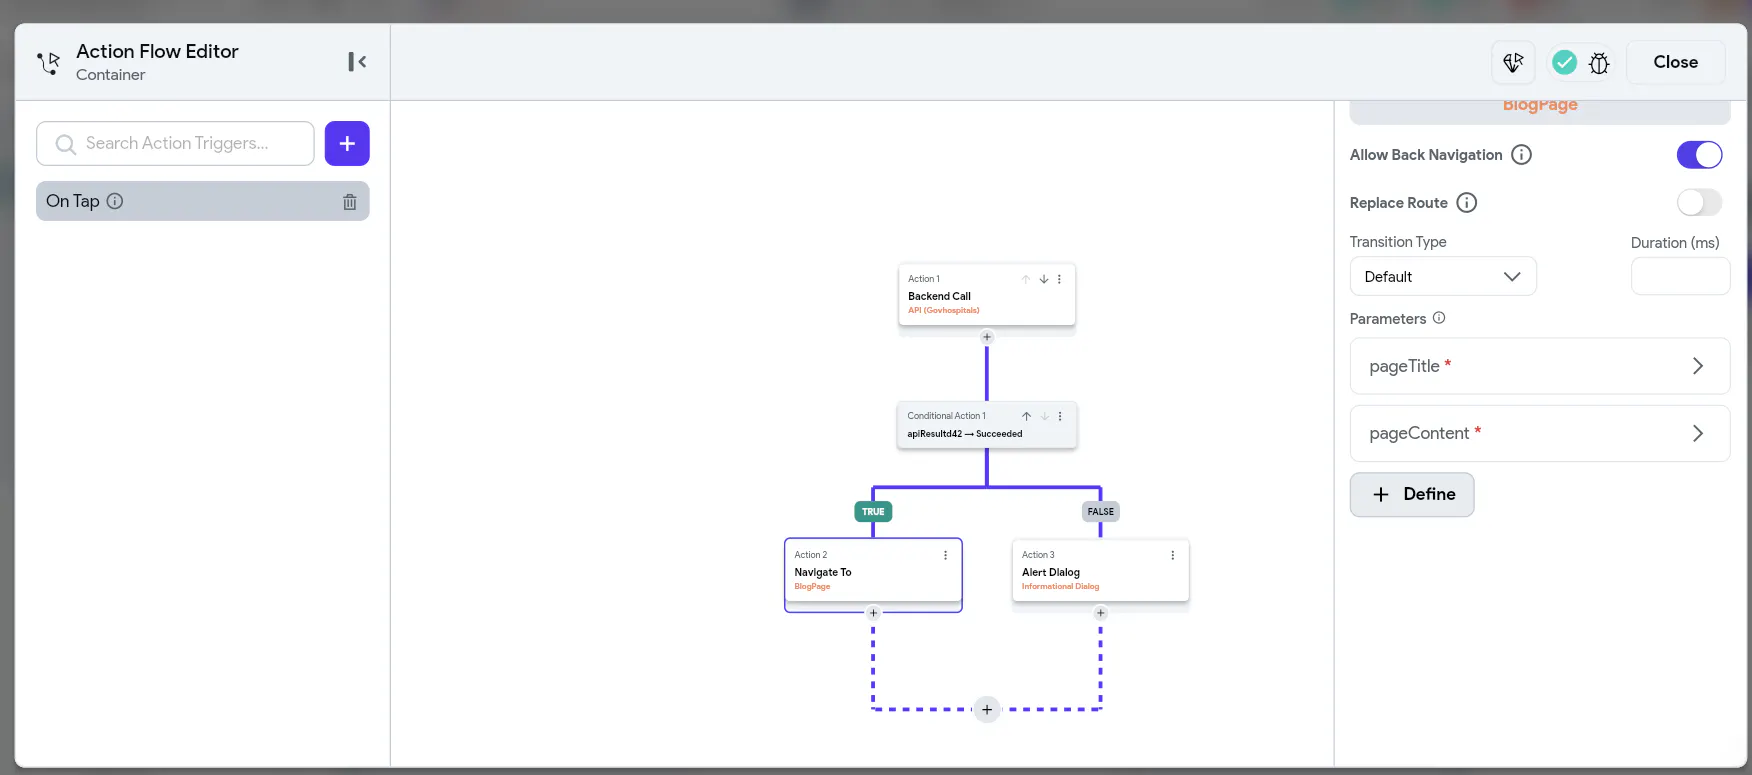
Task: Click the TRUE branch label
Action: click(873, 512)
